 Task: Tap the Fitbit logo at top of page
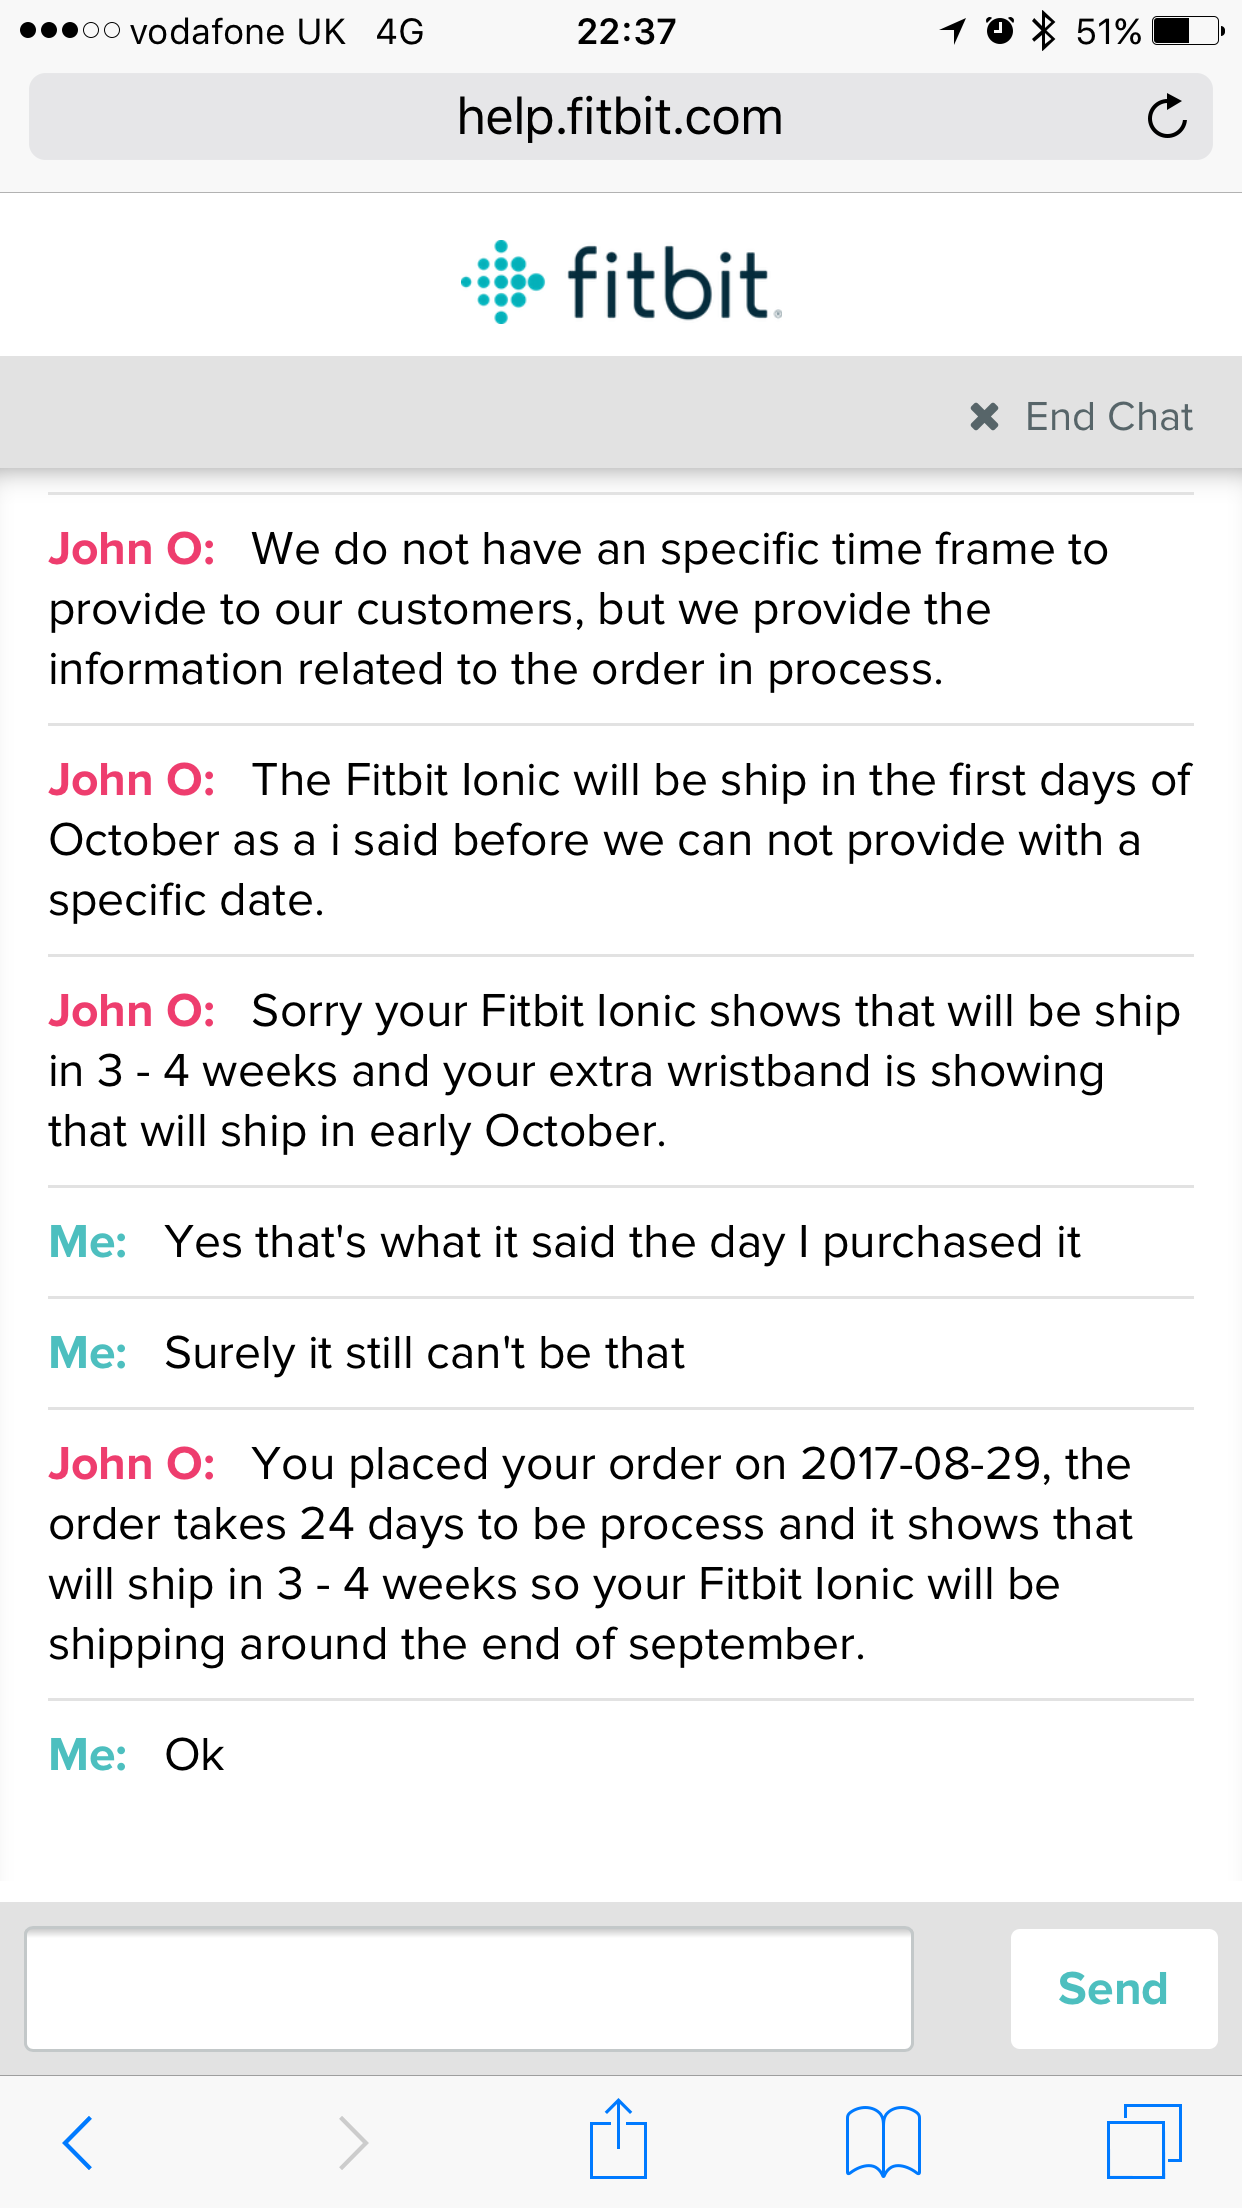[621, 280]
